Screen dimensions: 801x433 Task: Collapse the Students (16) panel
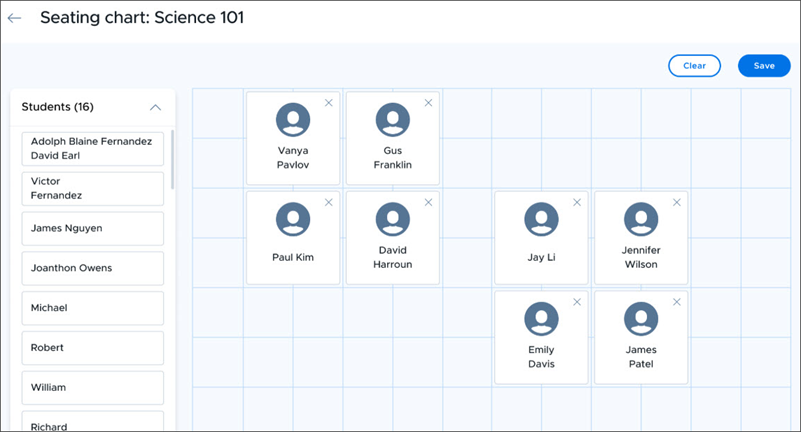pos(155,107)
